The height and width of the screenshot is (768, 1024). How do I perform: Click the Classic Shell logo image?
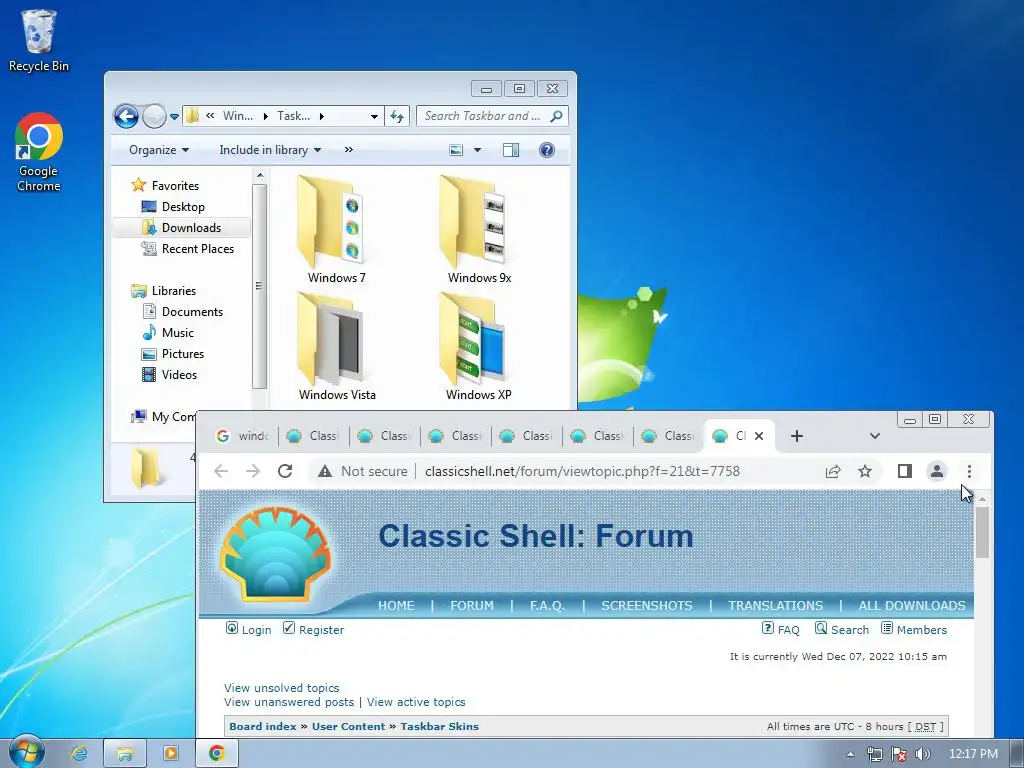click(276, 556)
